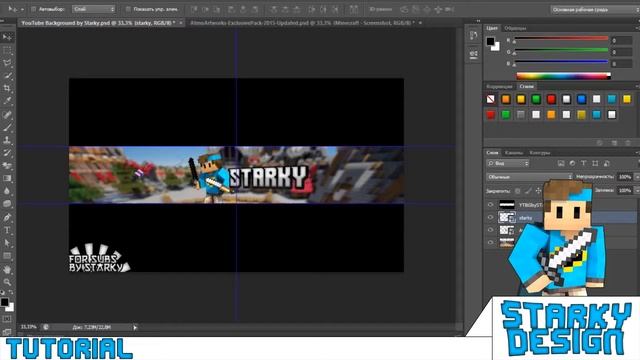Switch to the second document tab

pos(302,23)
